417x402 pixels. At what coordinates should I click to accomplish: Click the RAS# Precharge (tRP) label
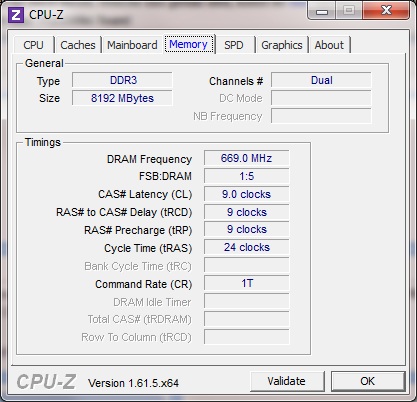(x=138, y=230)
